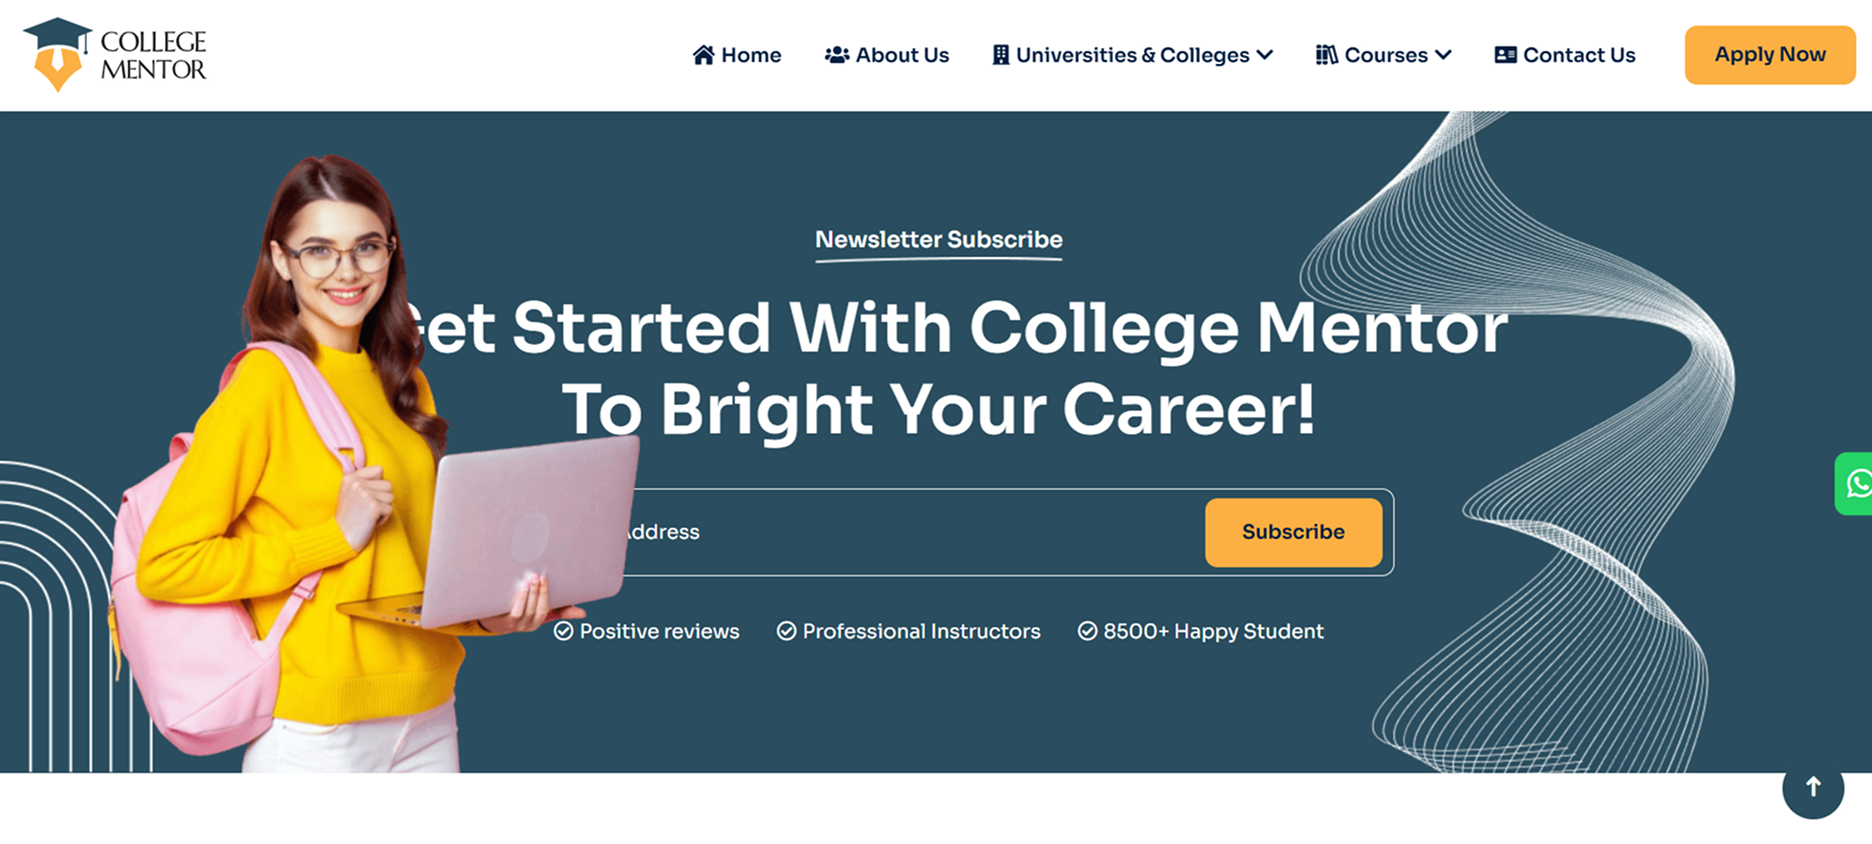Screen dimensions: 1872x844
Task: Click the College Mentor logo
Action: click(115, 55)
